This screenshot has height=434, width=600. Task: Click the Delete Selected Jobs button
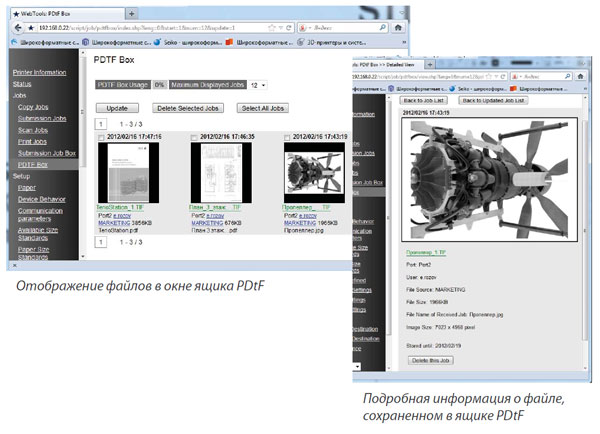point(189,107)
